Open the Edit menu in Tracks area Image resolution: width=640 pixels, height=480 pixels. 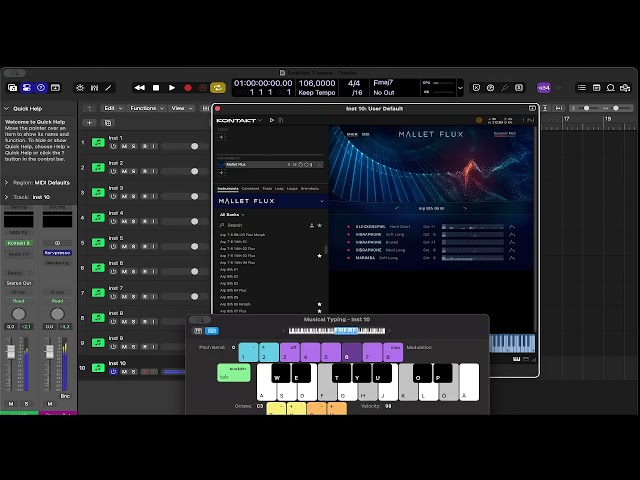point(113,108)
